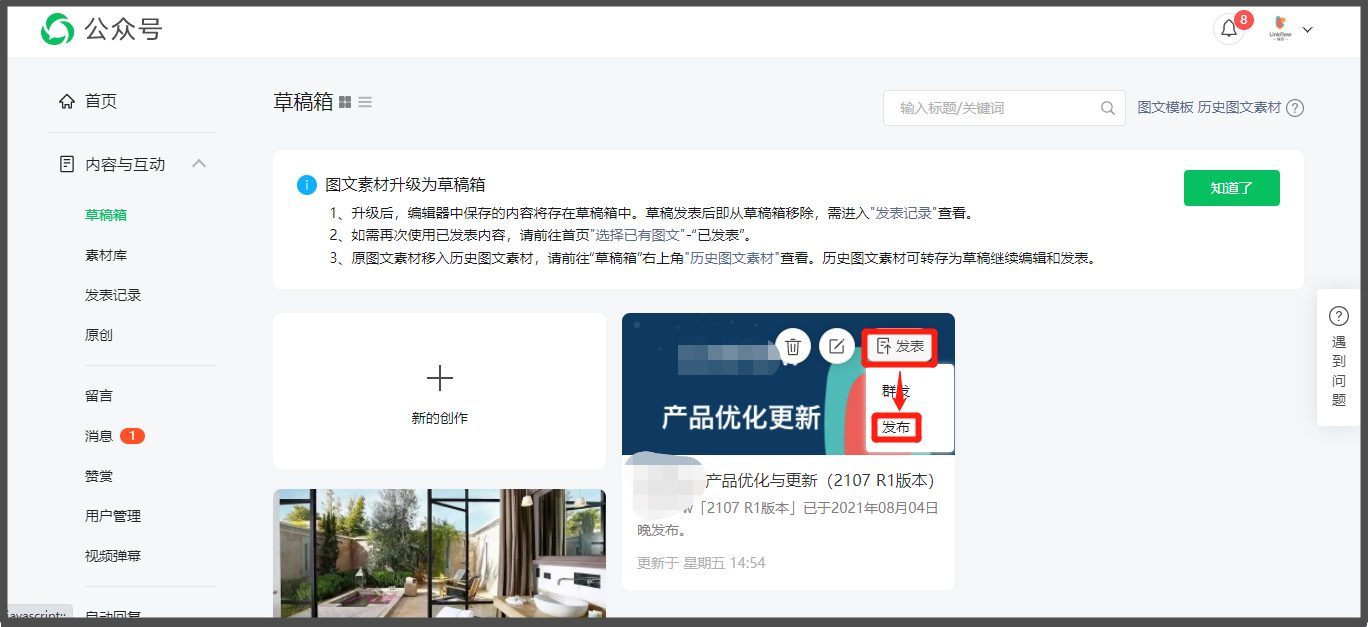Click the "更新于 星期五 14:54" timestamp

pyautogui.click(x=701, y=563)
